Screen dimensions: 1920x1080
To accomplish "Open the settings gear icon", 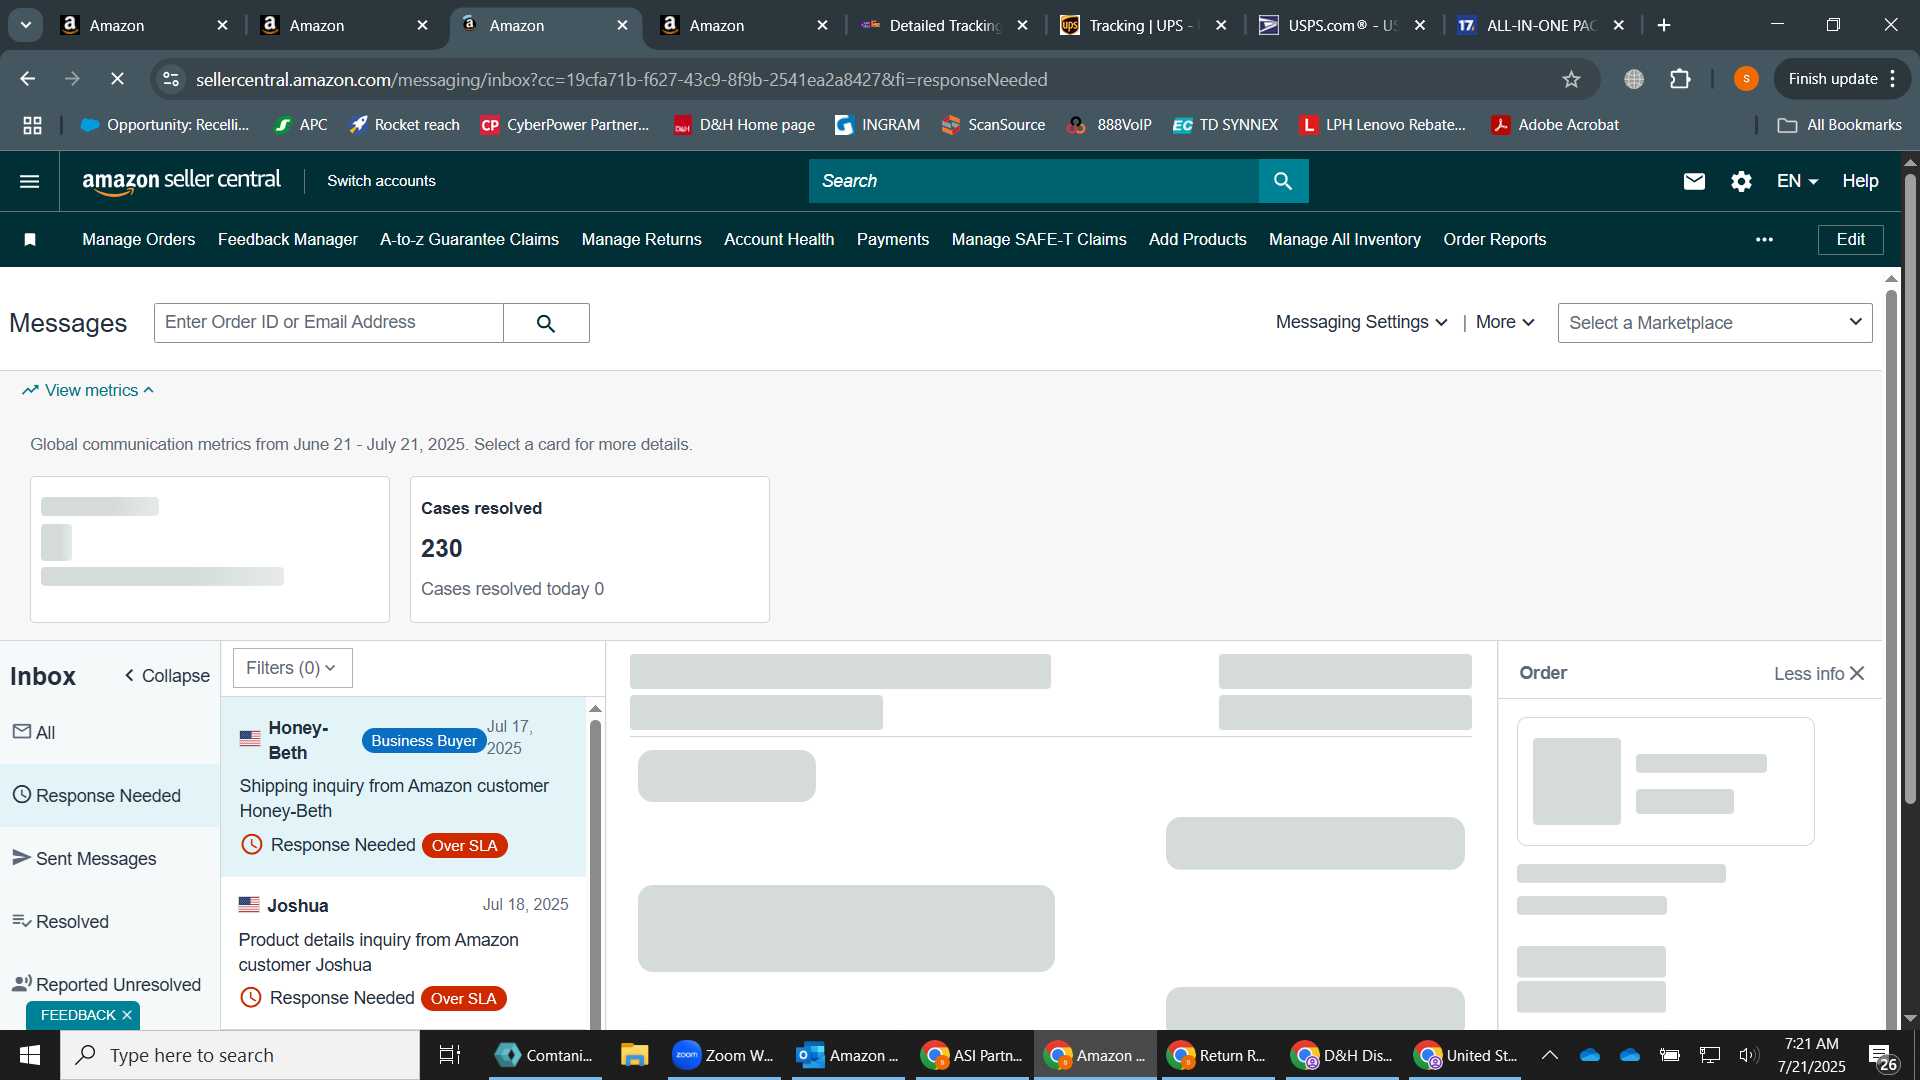I will 1741,181.
